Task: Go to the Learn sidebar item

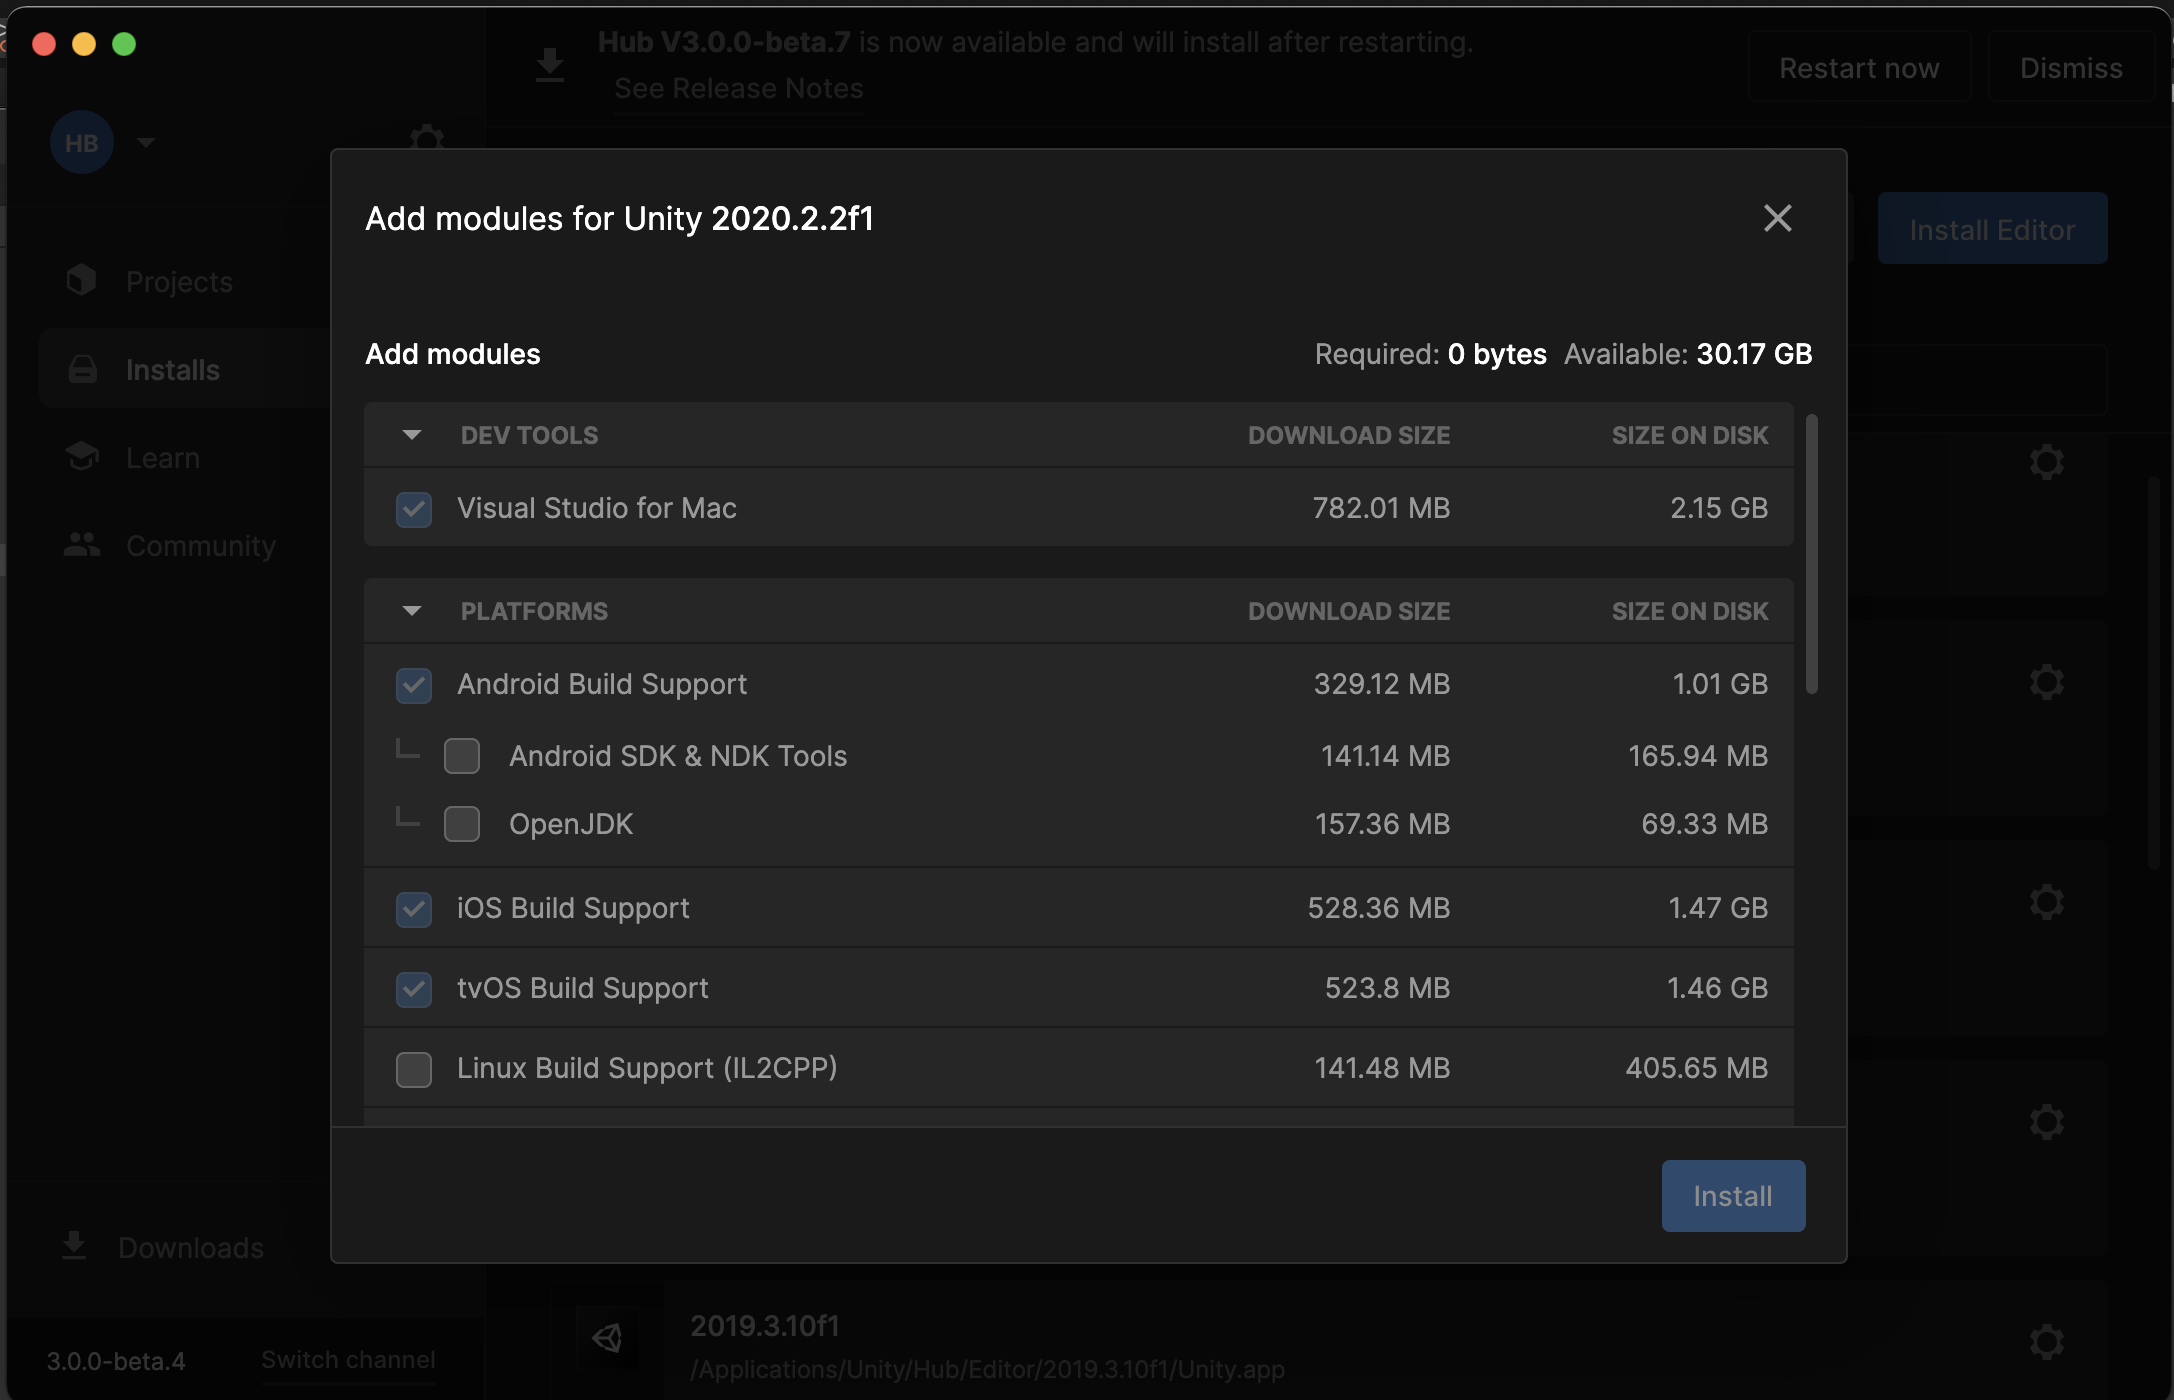Action: point(162,458)
